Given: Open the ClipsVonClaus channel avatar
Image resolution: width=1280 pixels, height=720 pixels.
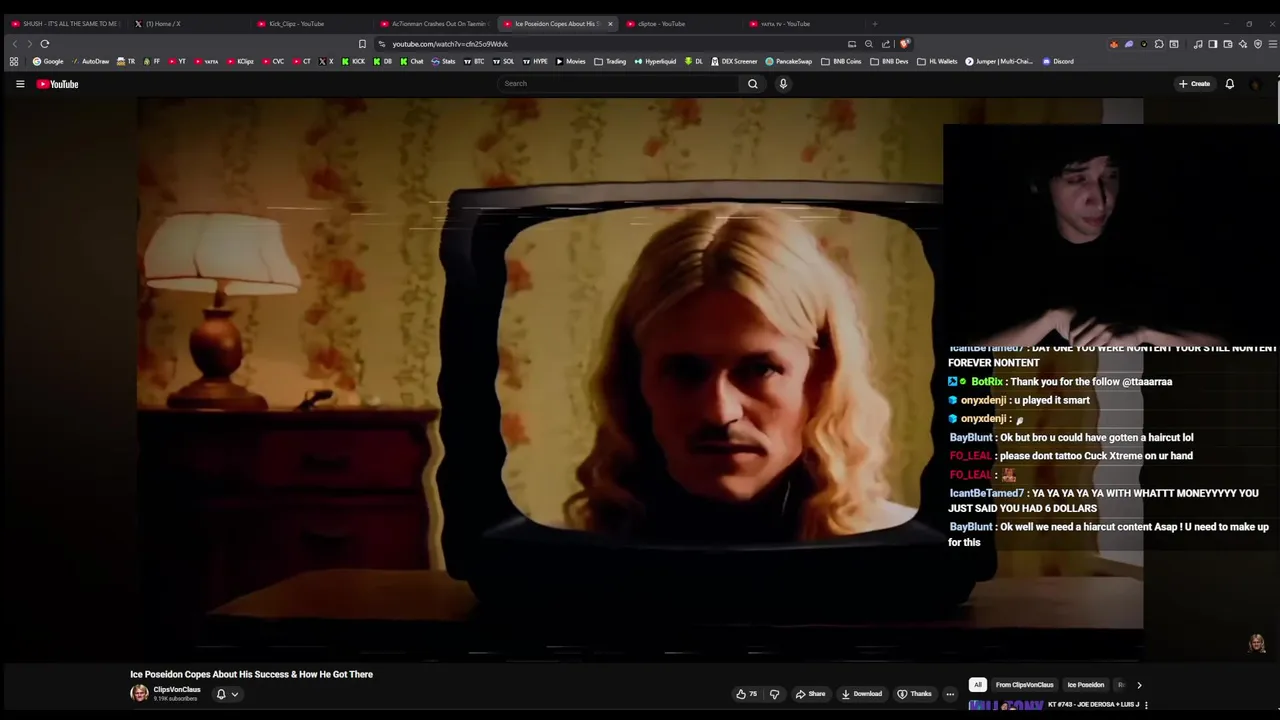Looking at the screenshot, I should pyautogui.click(x=140, y=693).
